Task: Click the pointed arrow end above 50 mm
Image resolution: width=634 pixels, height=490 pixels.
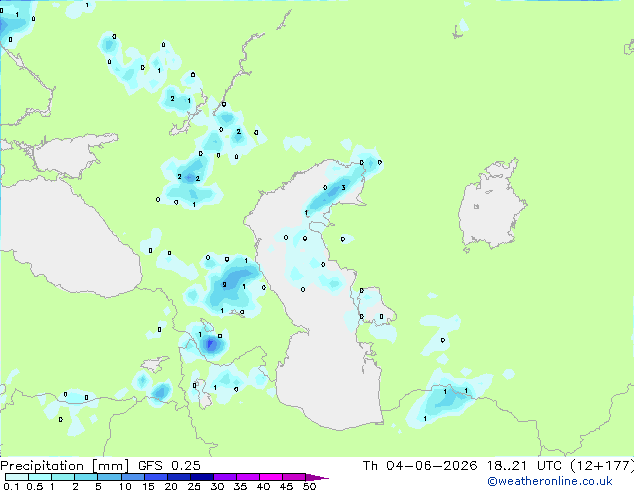Action: tap(317, 477)
